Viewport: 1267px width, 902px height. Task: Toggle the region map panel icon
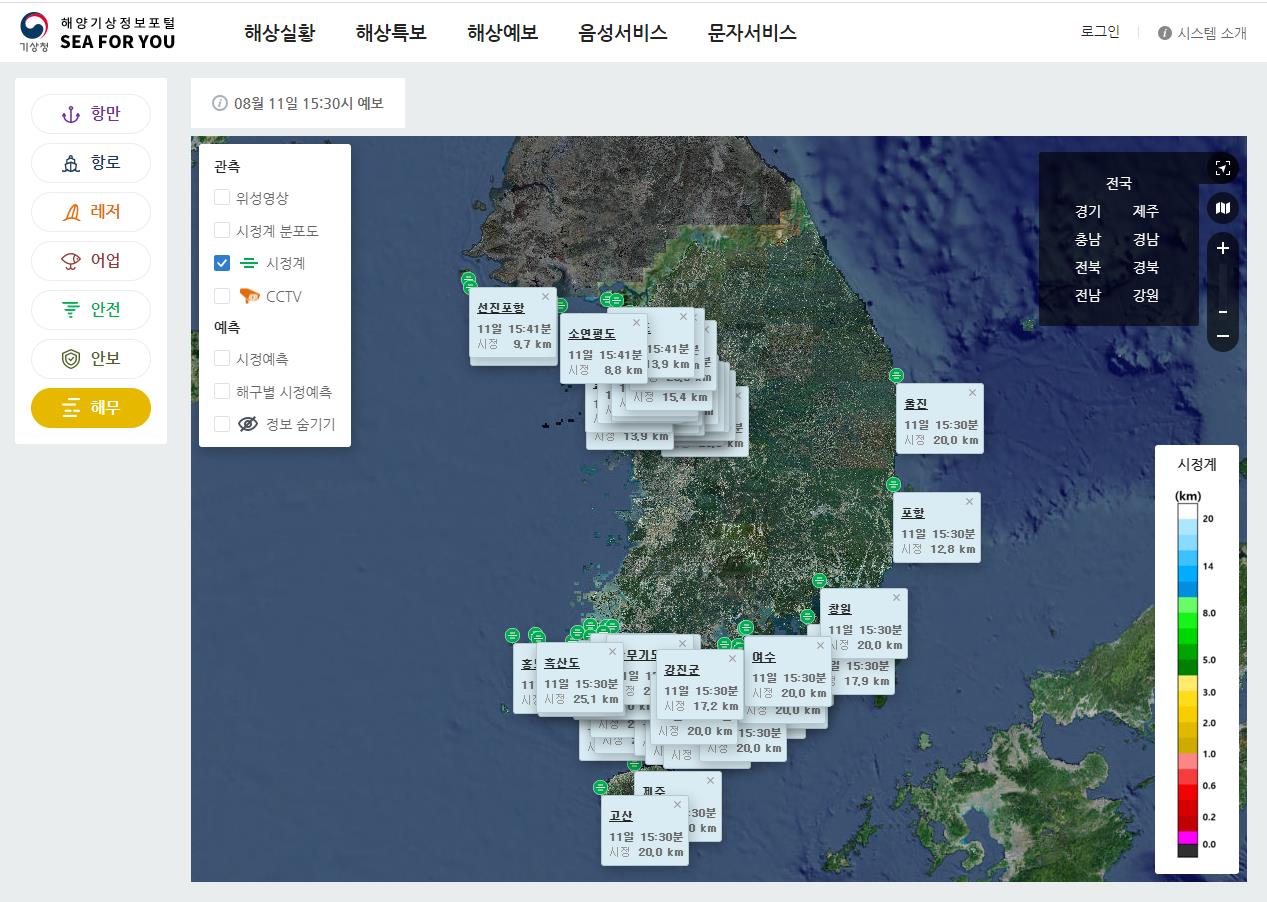coord(1222,208)
